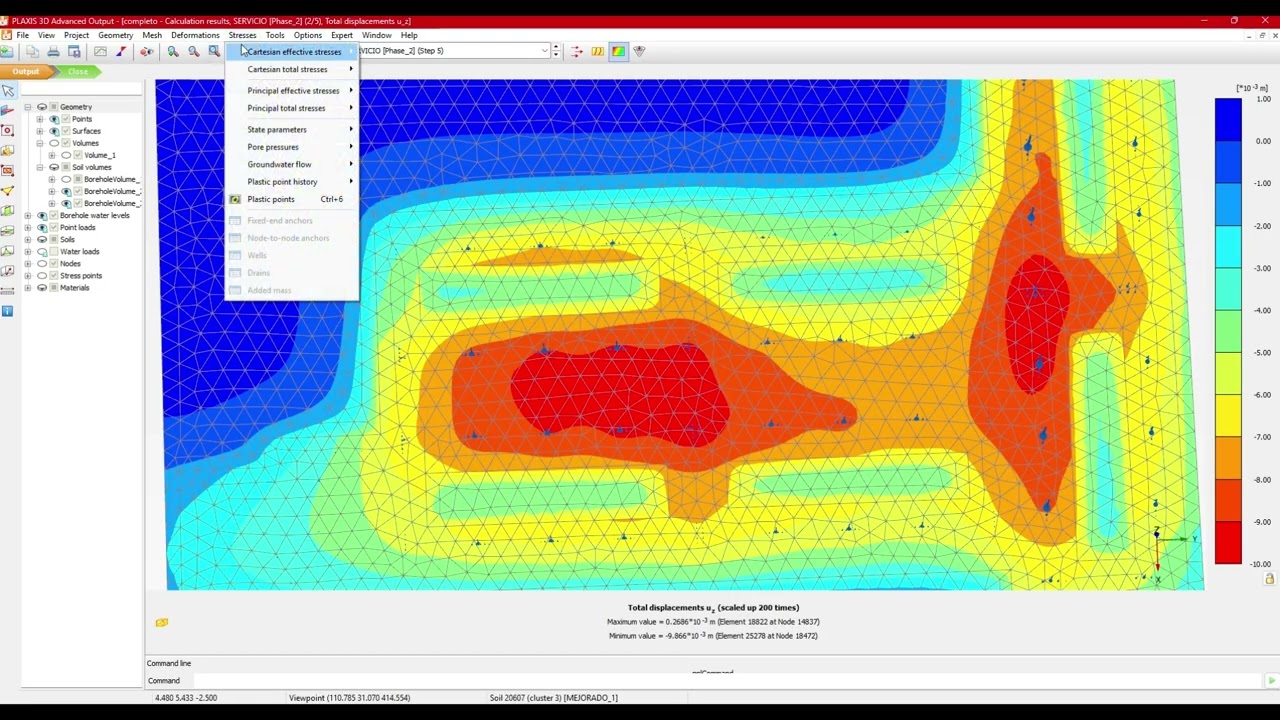
Task: Click the red dots toolbar icon
Action: (x=147, y=51)
